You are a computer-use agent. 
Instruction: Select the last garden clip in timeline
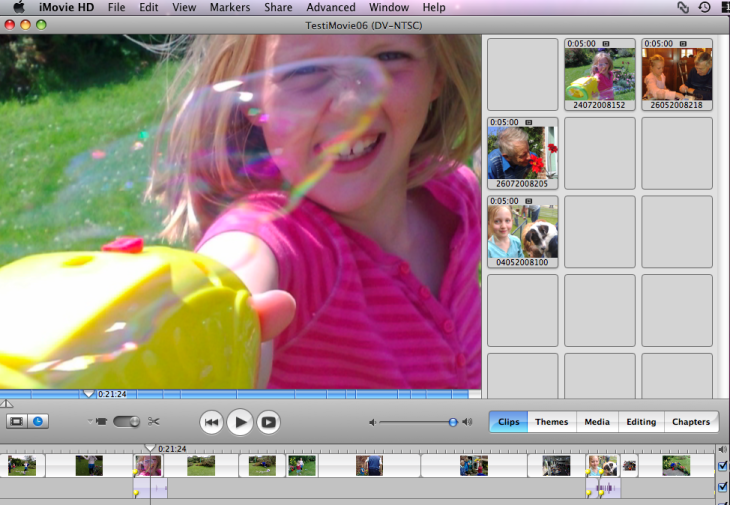(676, 465)
